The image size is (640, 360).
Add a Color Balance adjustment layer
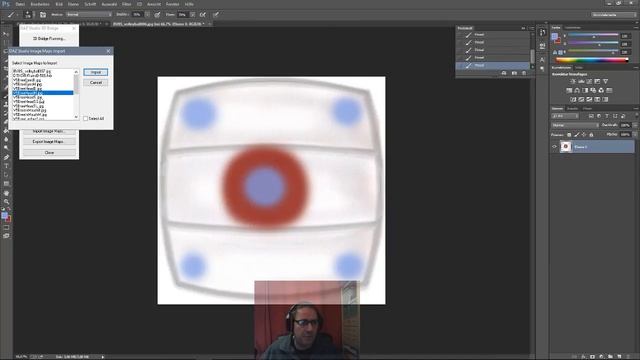point(577,91)
